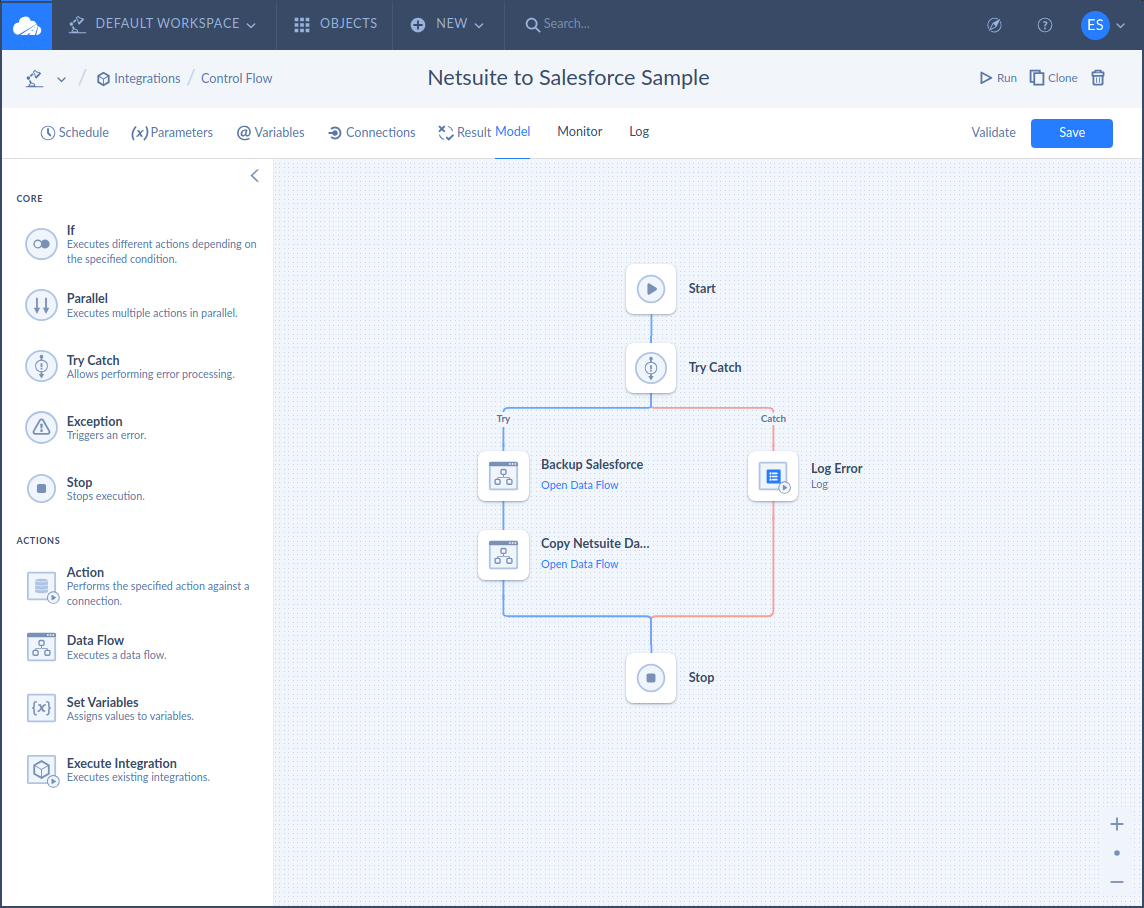Click the Skyvia cloud logo
The image size is (1144, 908).
[x=27, y=26]
